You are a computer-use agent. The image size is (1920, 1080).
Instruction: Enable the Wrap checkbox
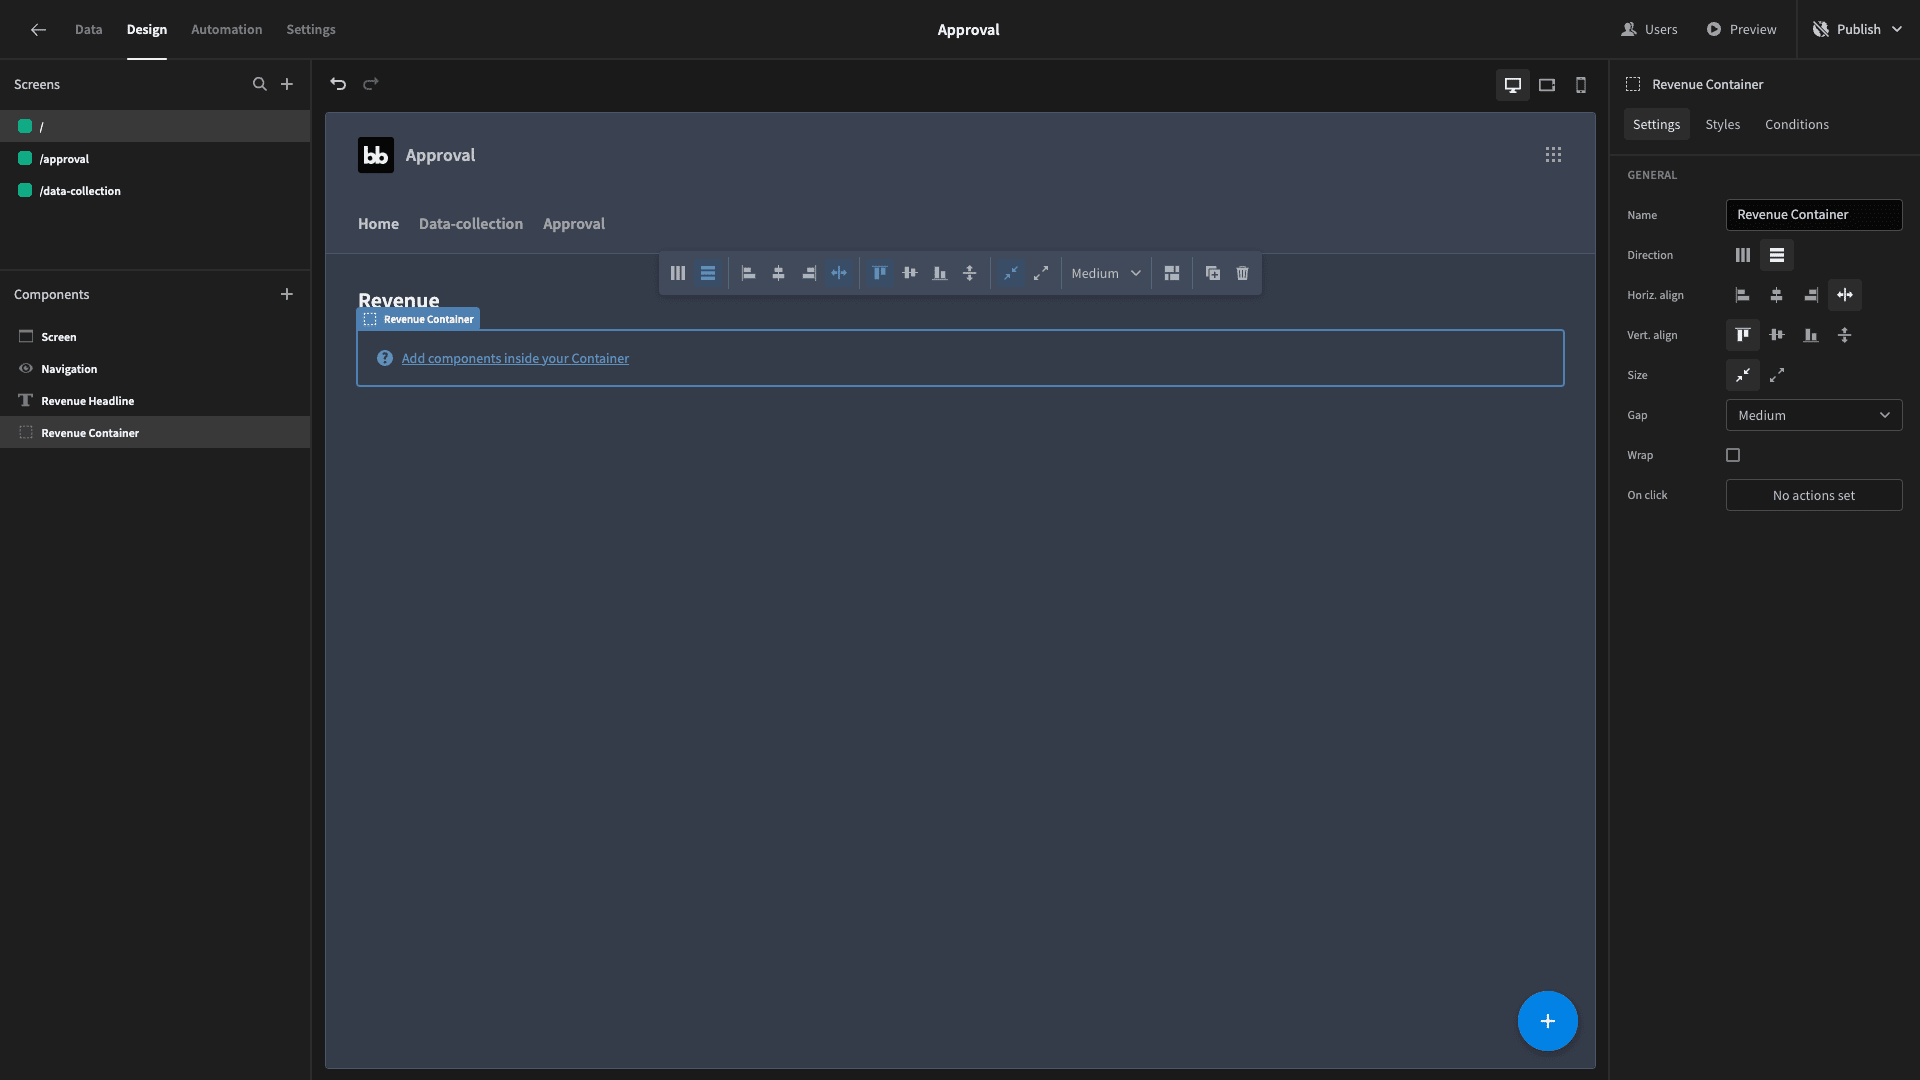(1733, 455)
